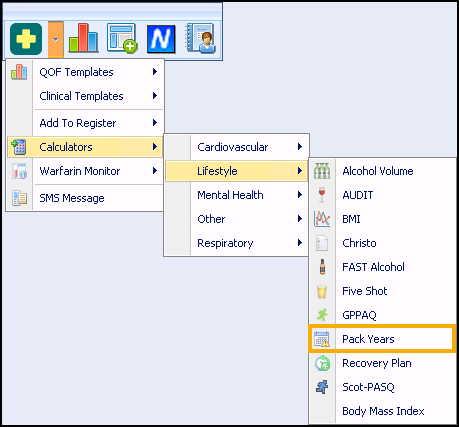Select the Calculators menu entry
459x427 pixels.
[85, 147]
